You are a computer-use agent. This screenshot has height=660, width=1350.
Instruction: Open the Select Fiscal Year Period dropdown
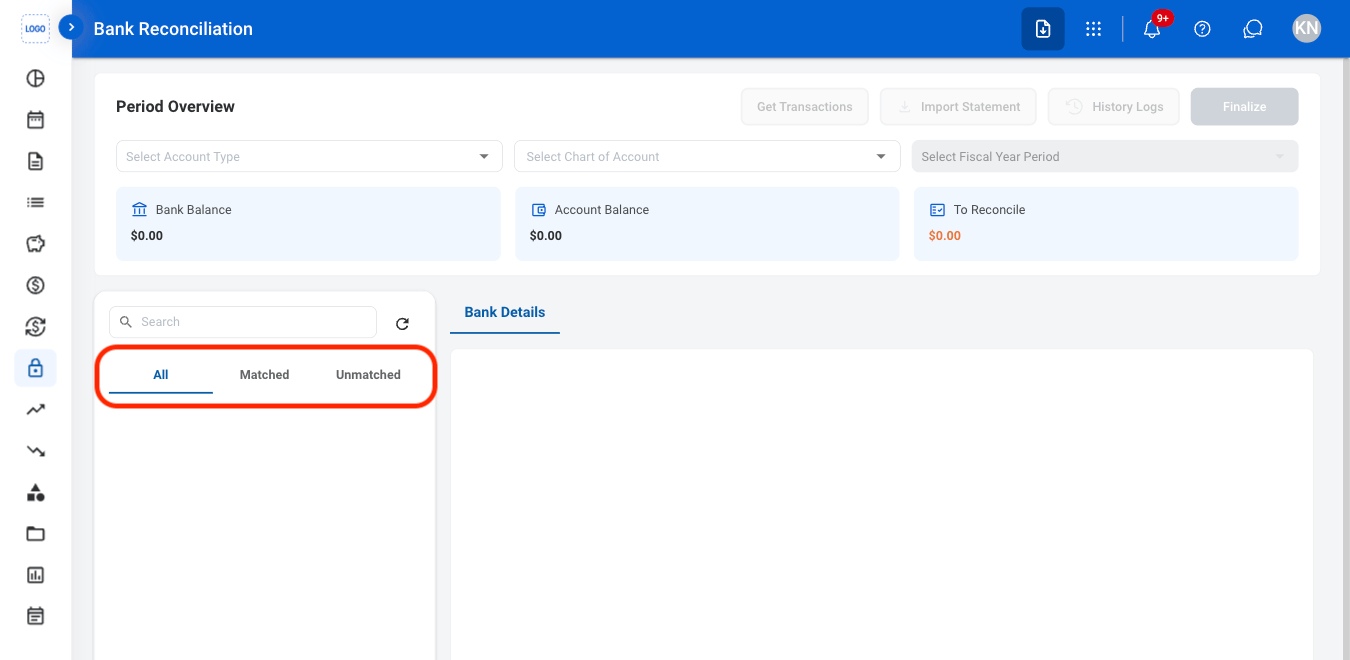click(x=1105, y=156)
